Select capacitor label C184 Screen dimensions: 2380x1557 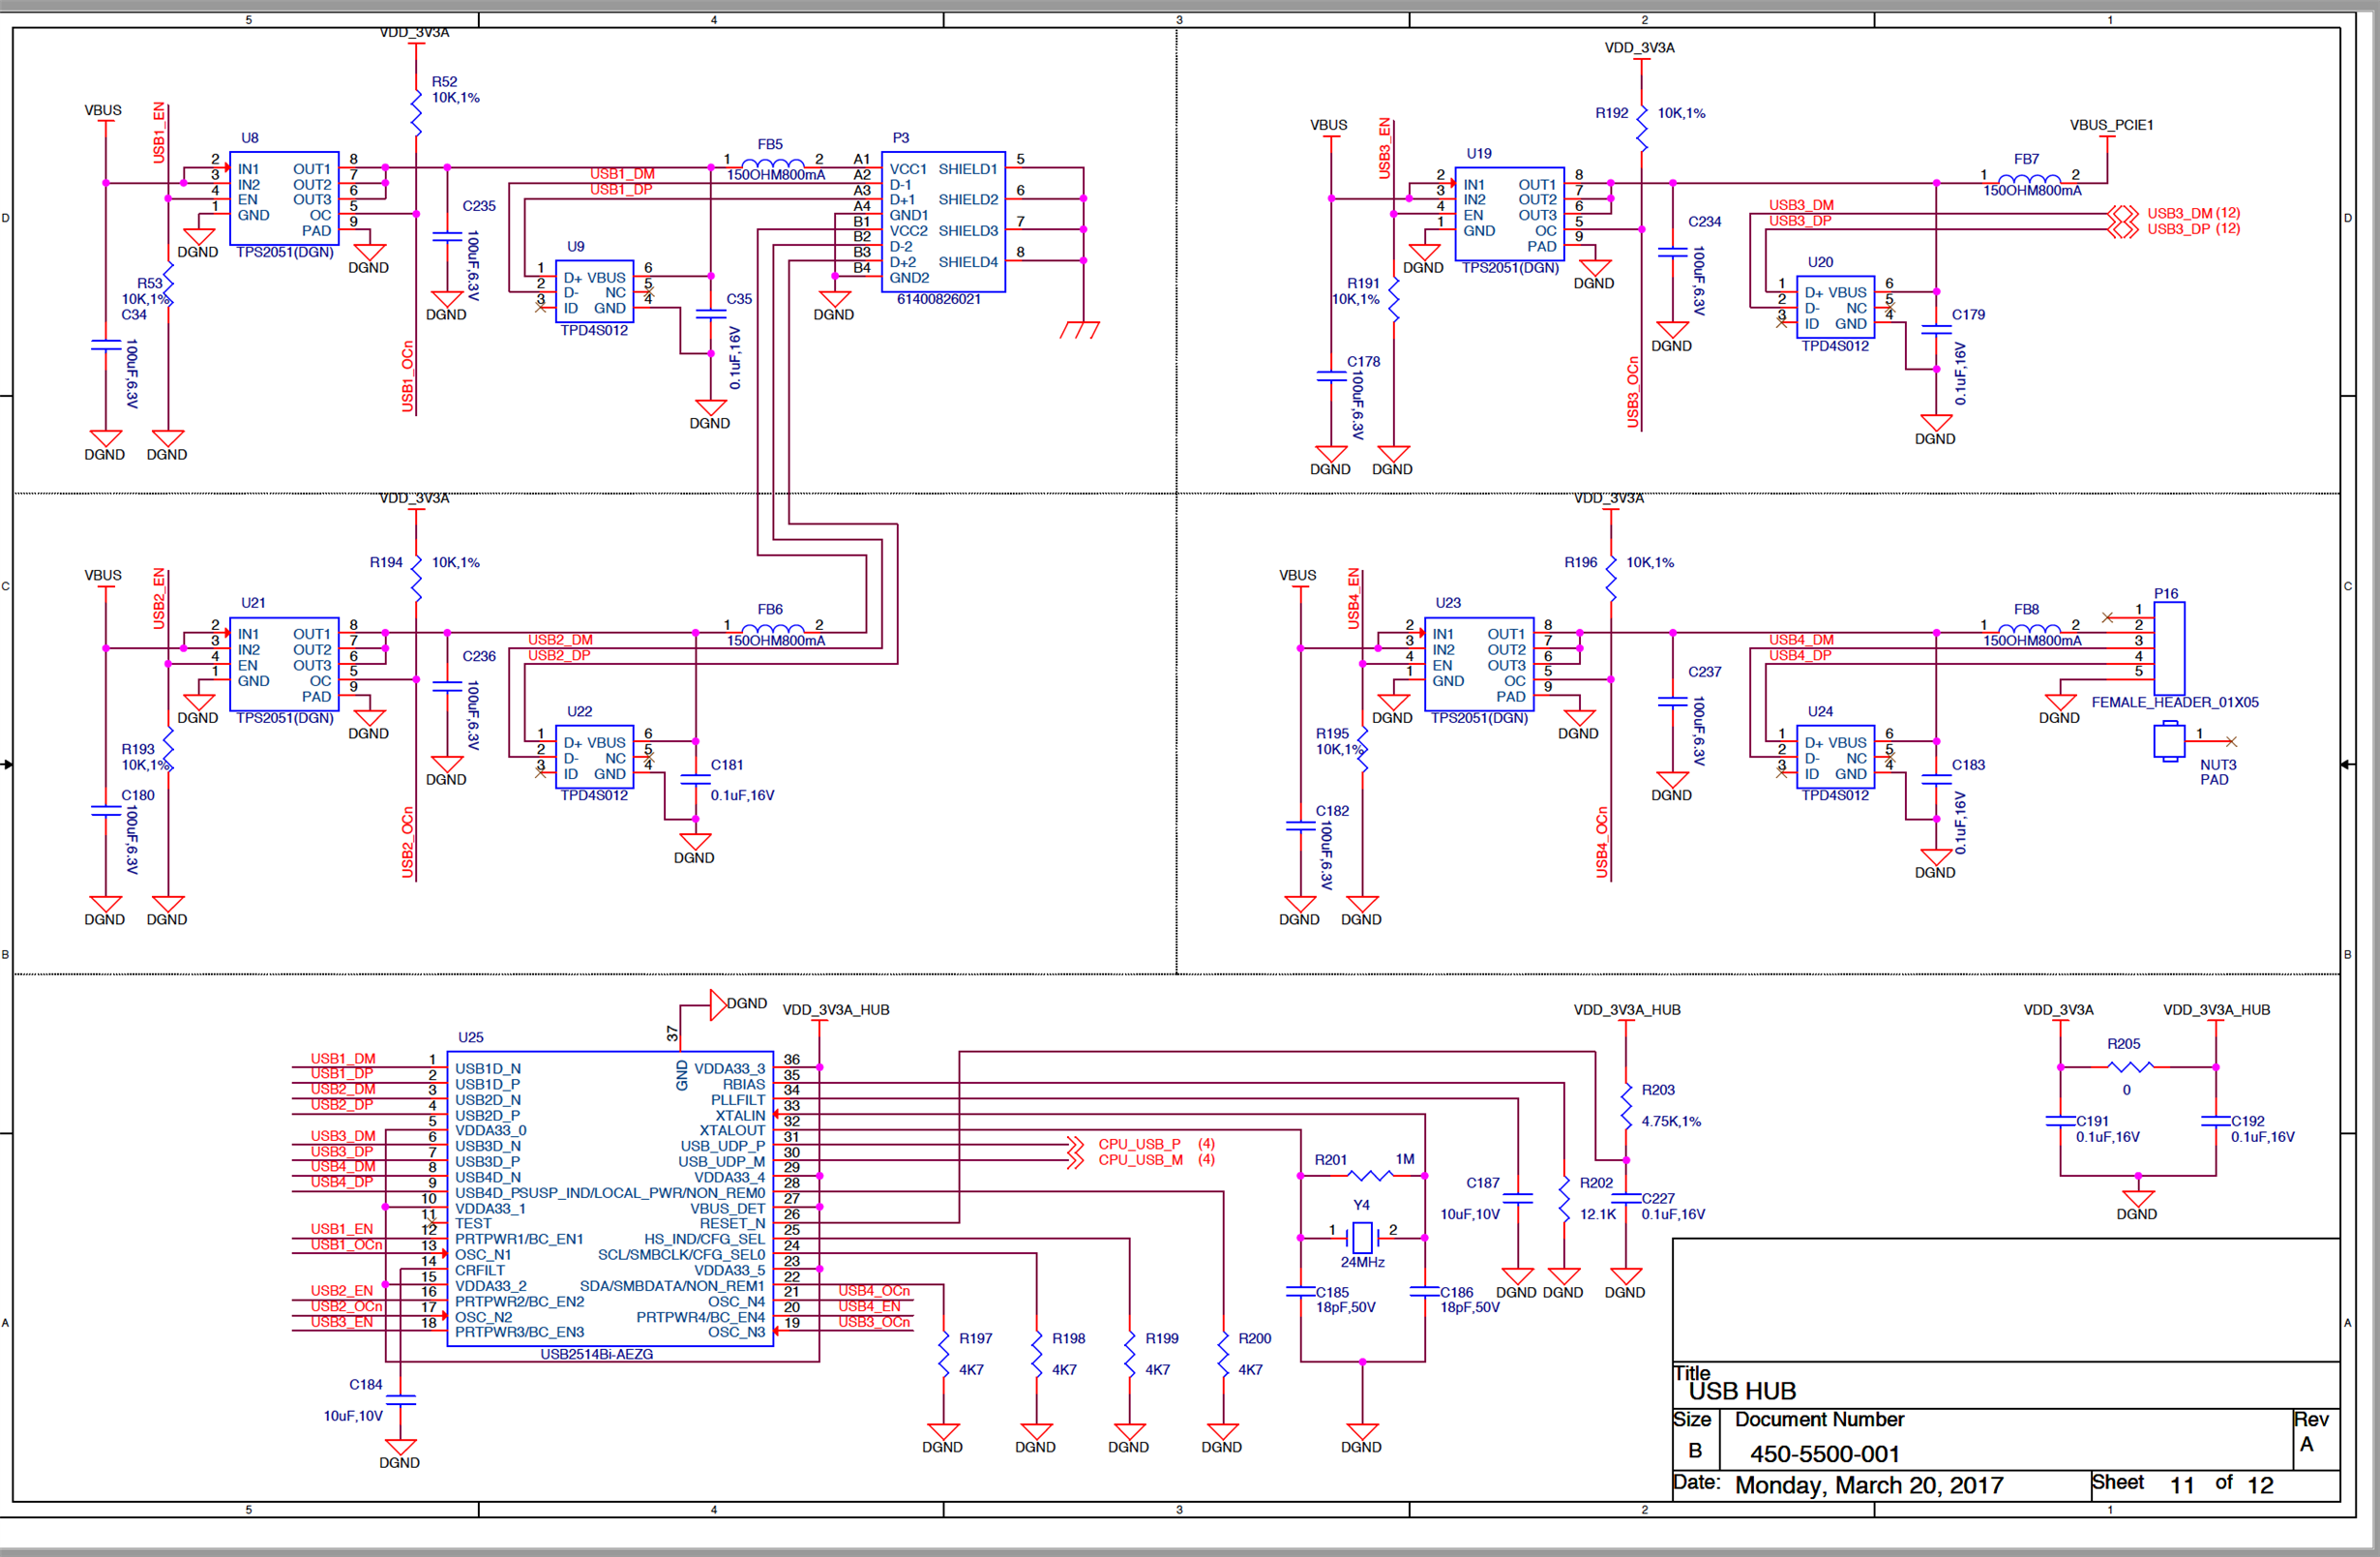click(x=365, y=1385)
